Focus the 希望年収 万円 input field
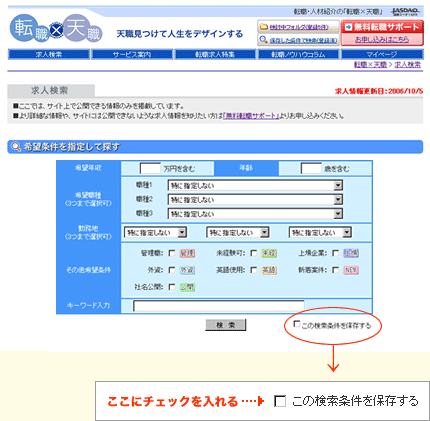 (x=150, y=168)
